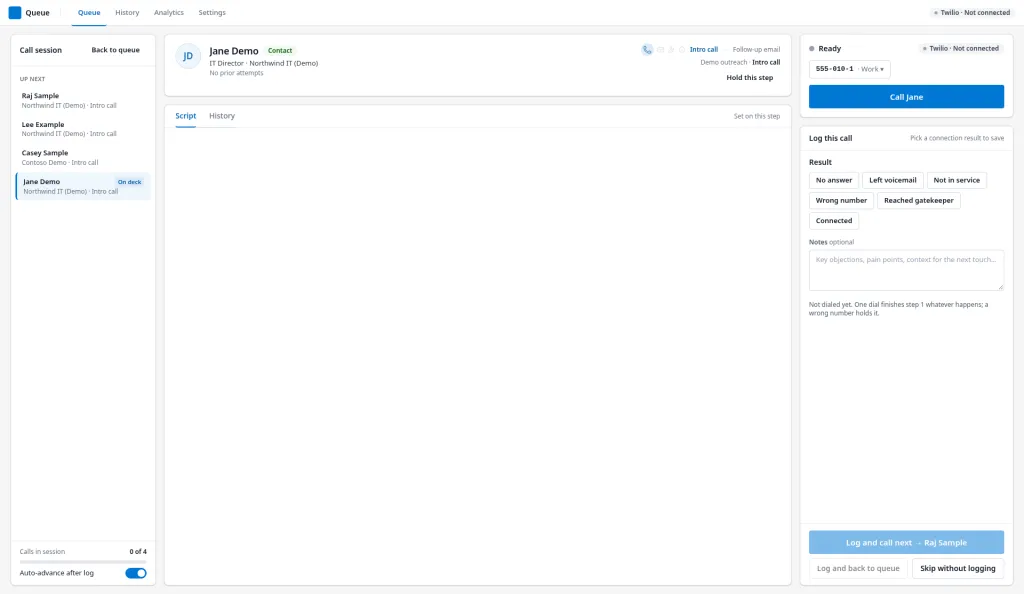Screen dimensions: 1024x594
Task: Click the email step icon in sequence
Action: (660, 50)
